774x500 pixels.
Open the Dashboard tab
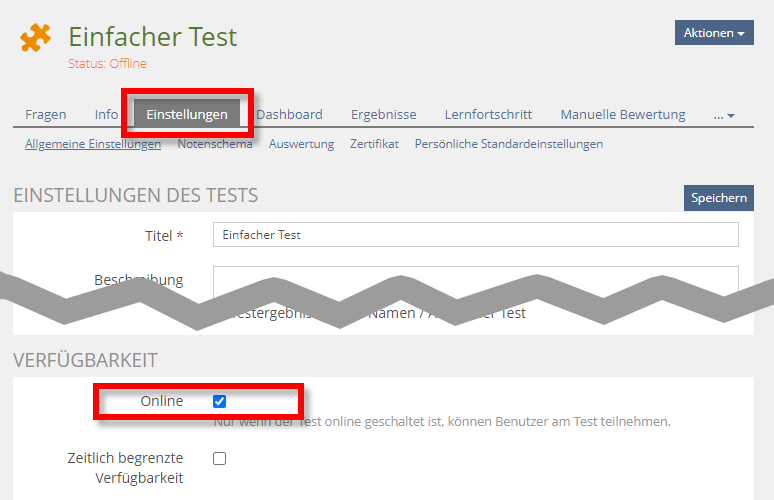[289, 115]
